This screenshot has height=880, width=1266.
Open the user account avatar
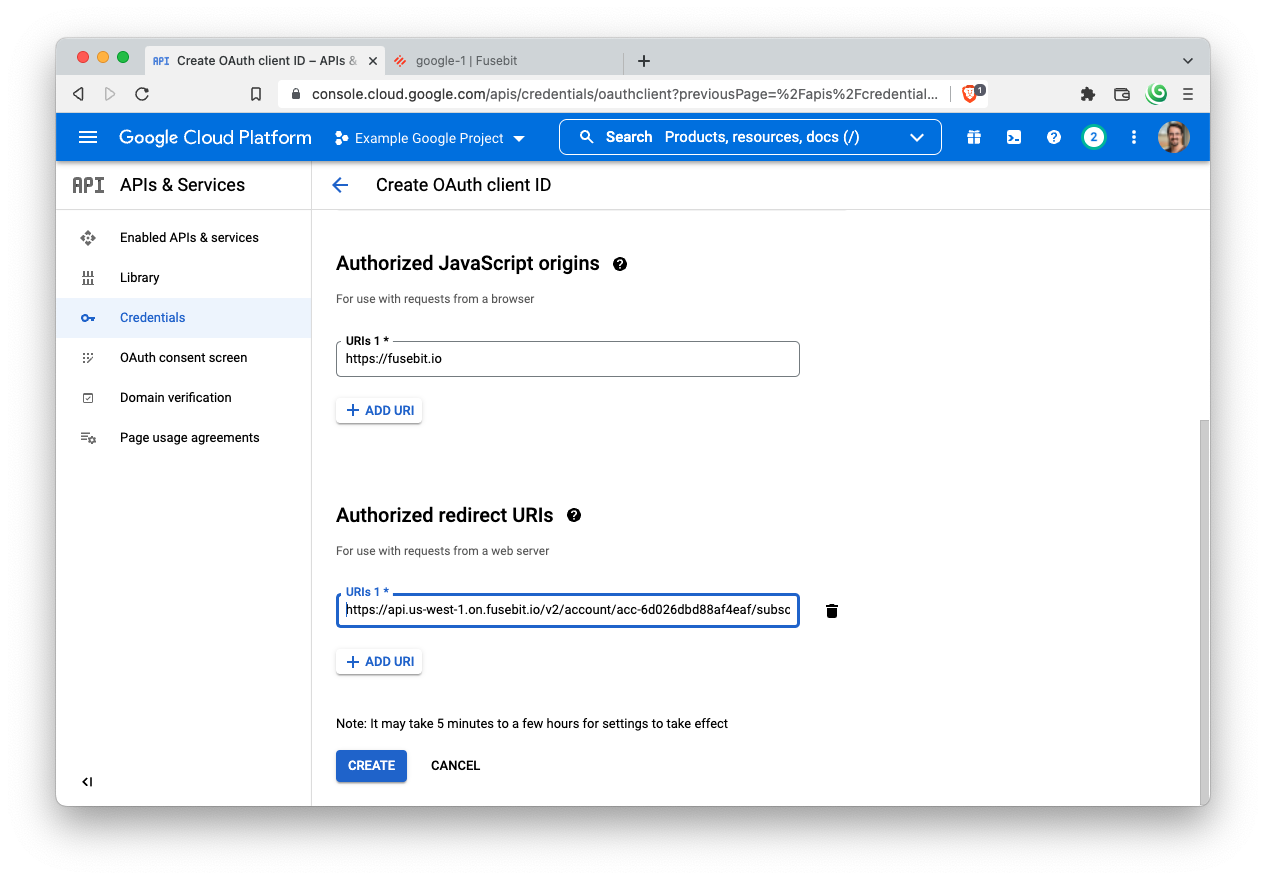click(1174, 137)
